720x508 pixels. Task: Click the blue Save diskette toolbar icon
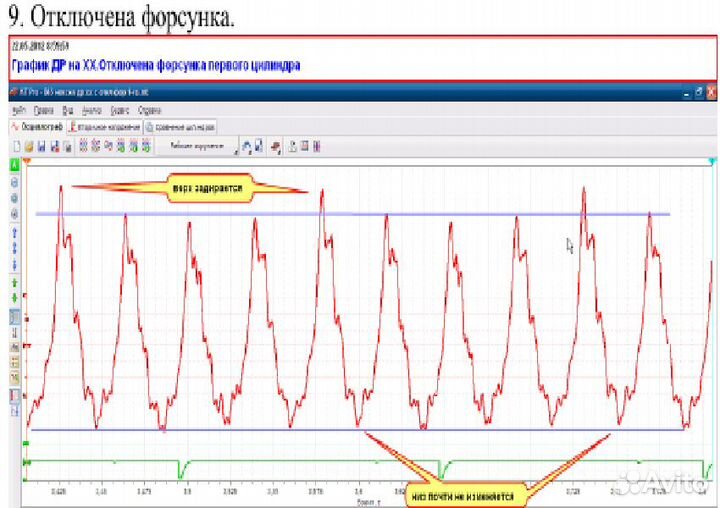[42, 147]
